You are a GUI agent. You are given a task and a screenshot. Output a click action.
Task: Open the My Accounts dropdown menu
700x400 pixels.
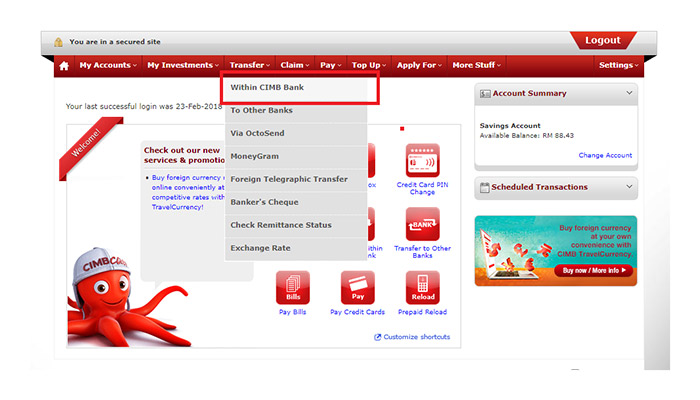pos(107,66)
